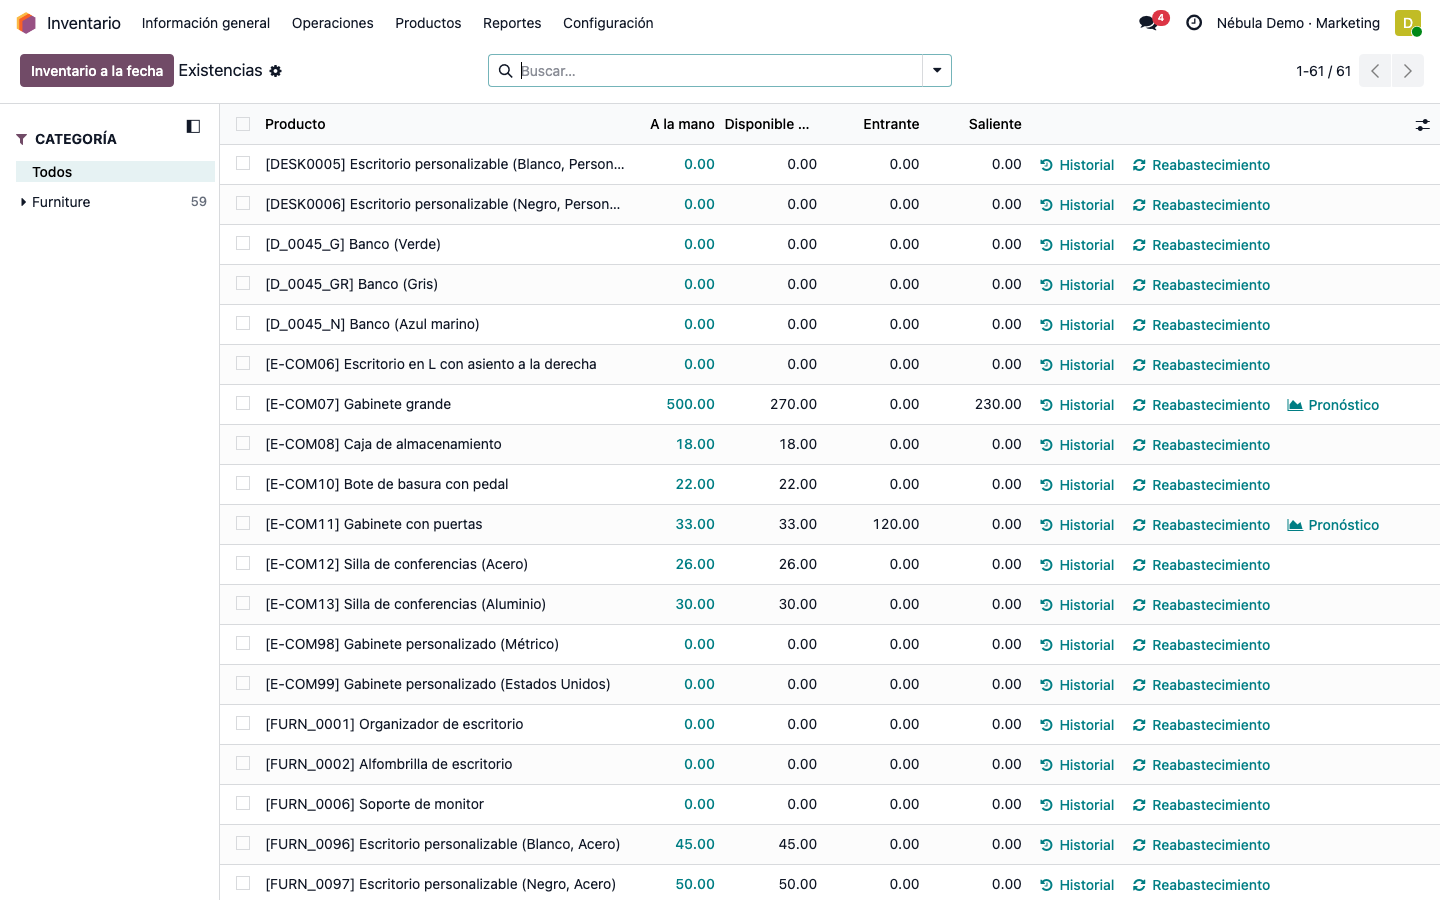This screenshot has height=900, width=1440.
Task: Open Reabastecimiento for Gabinete personalizado (Métrico)
Action: [x=1201, y=645]
